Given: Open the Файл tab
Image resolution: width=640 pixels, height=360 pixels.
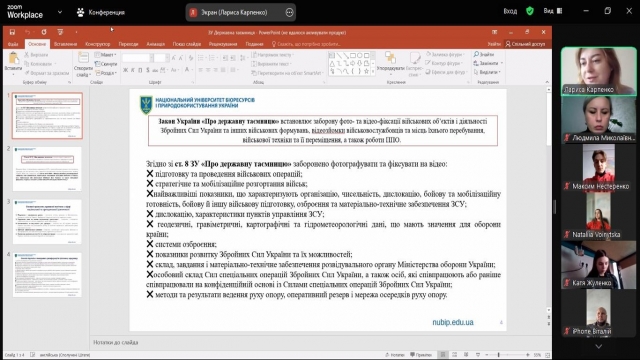Looking at the screenshot, I should click(13, 44).
